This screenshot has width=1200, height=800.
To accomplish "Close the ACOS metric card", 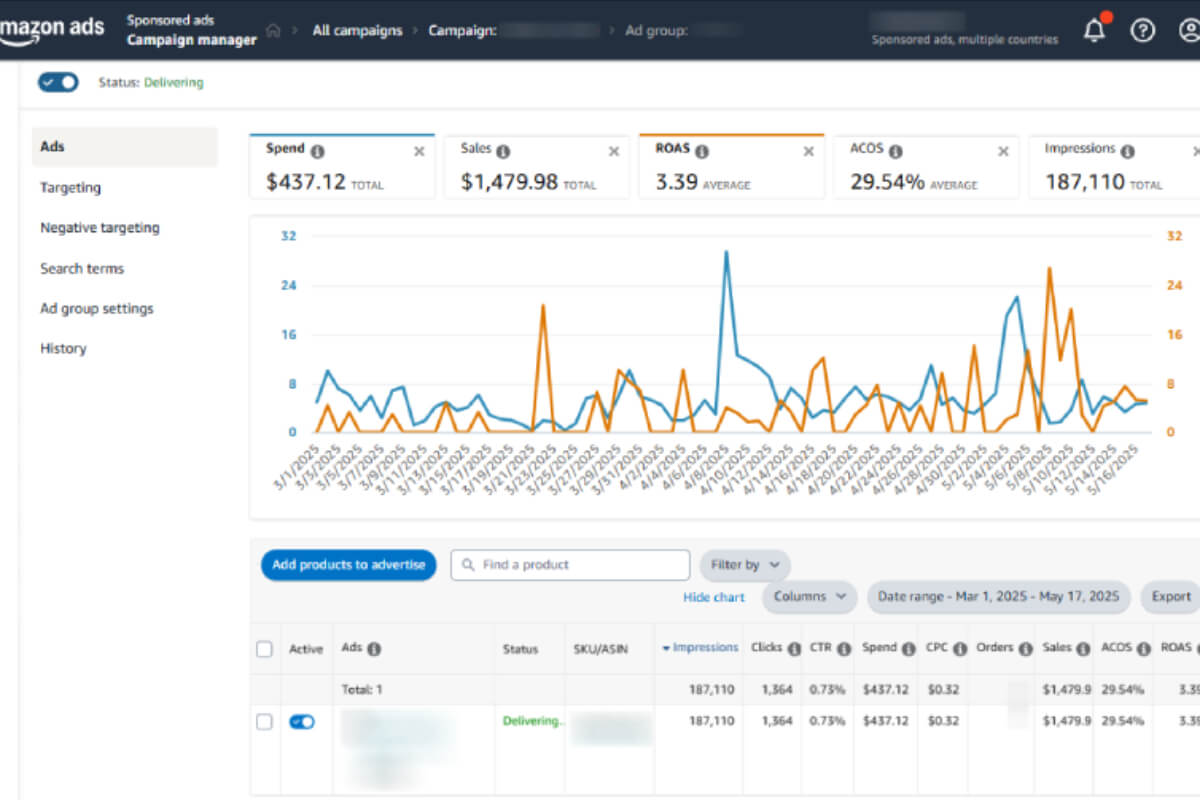I will click(x=1003, y=151).
